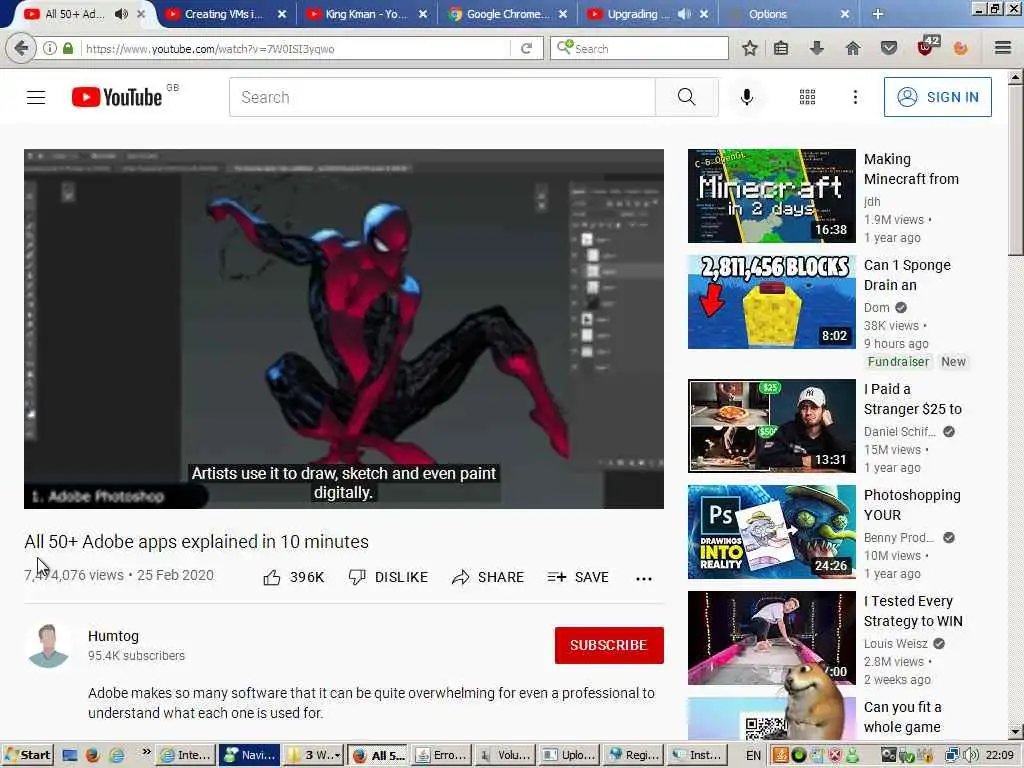Open the 3 W... grouped taskbar button
Viewport: 1024px width, 768px height.
click(312, 756)
